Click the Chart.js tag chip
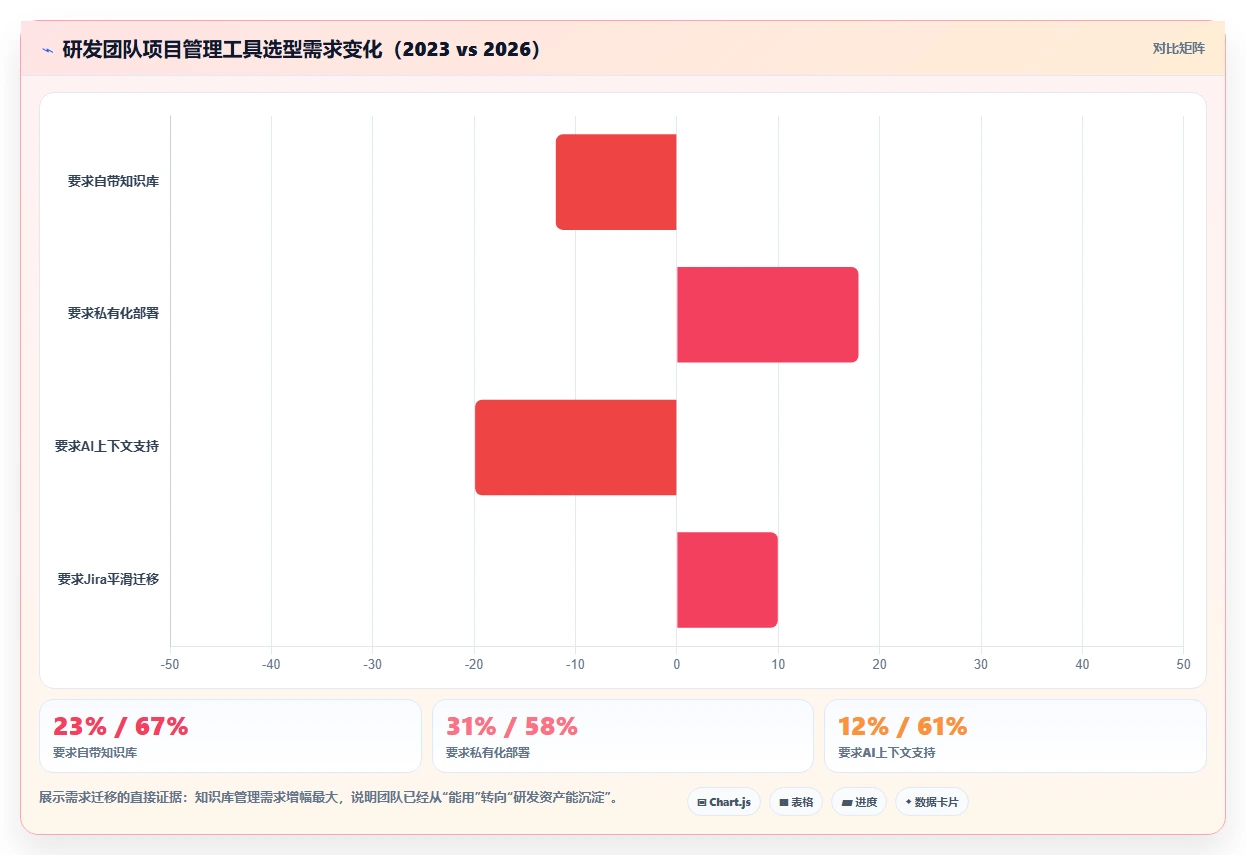The image size is (1246, 855). point(724,802)
